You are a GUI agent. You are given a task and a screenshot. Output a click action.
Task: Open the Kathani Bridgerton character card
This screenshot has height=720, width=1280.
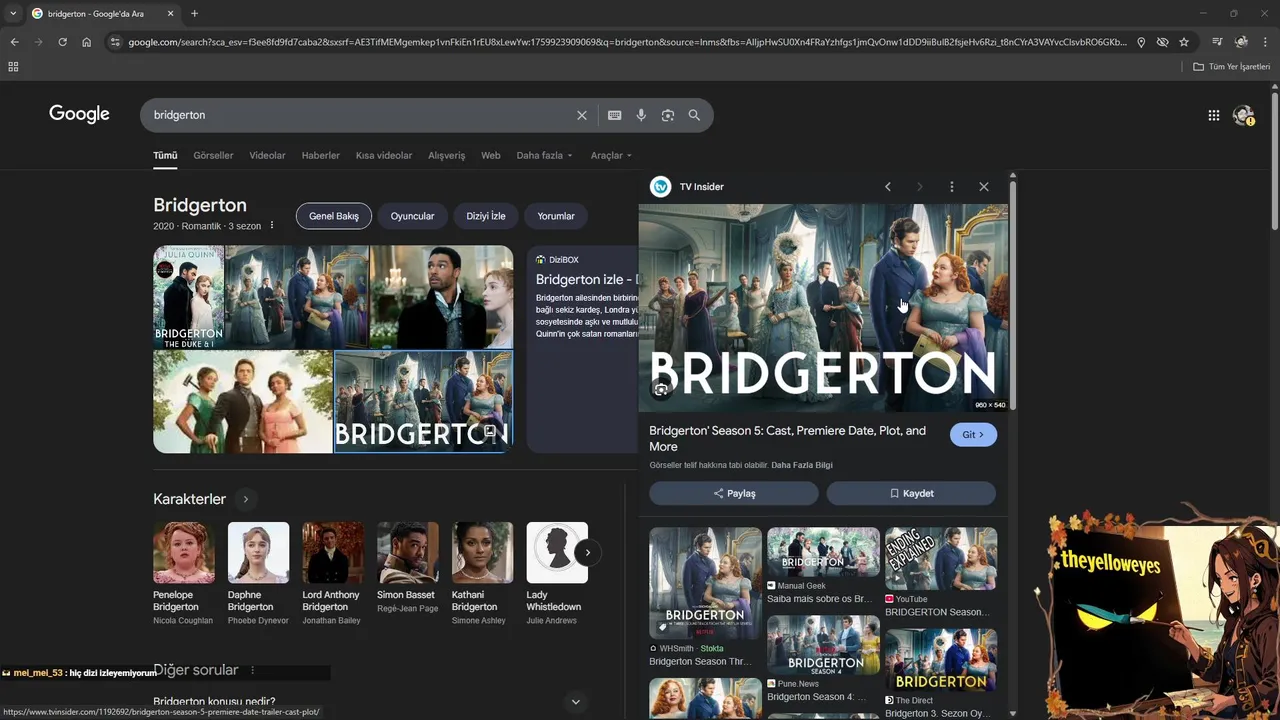click(482, 574)
